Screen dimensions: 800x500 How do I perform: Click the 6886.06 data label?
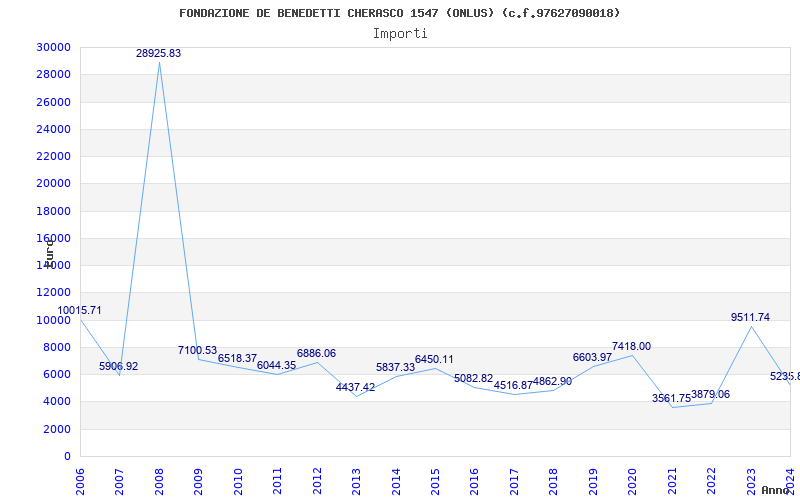click(316, 354)
